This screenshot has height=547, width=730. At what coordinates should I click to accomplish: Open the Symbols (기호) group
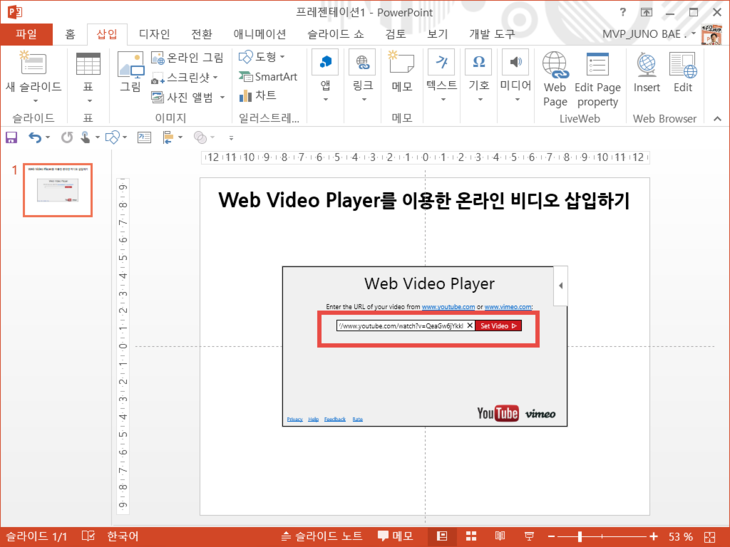479,62
